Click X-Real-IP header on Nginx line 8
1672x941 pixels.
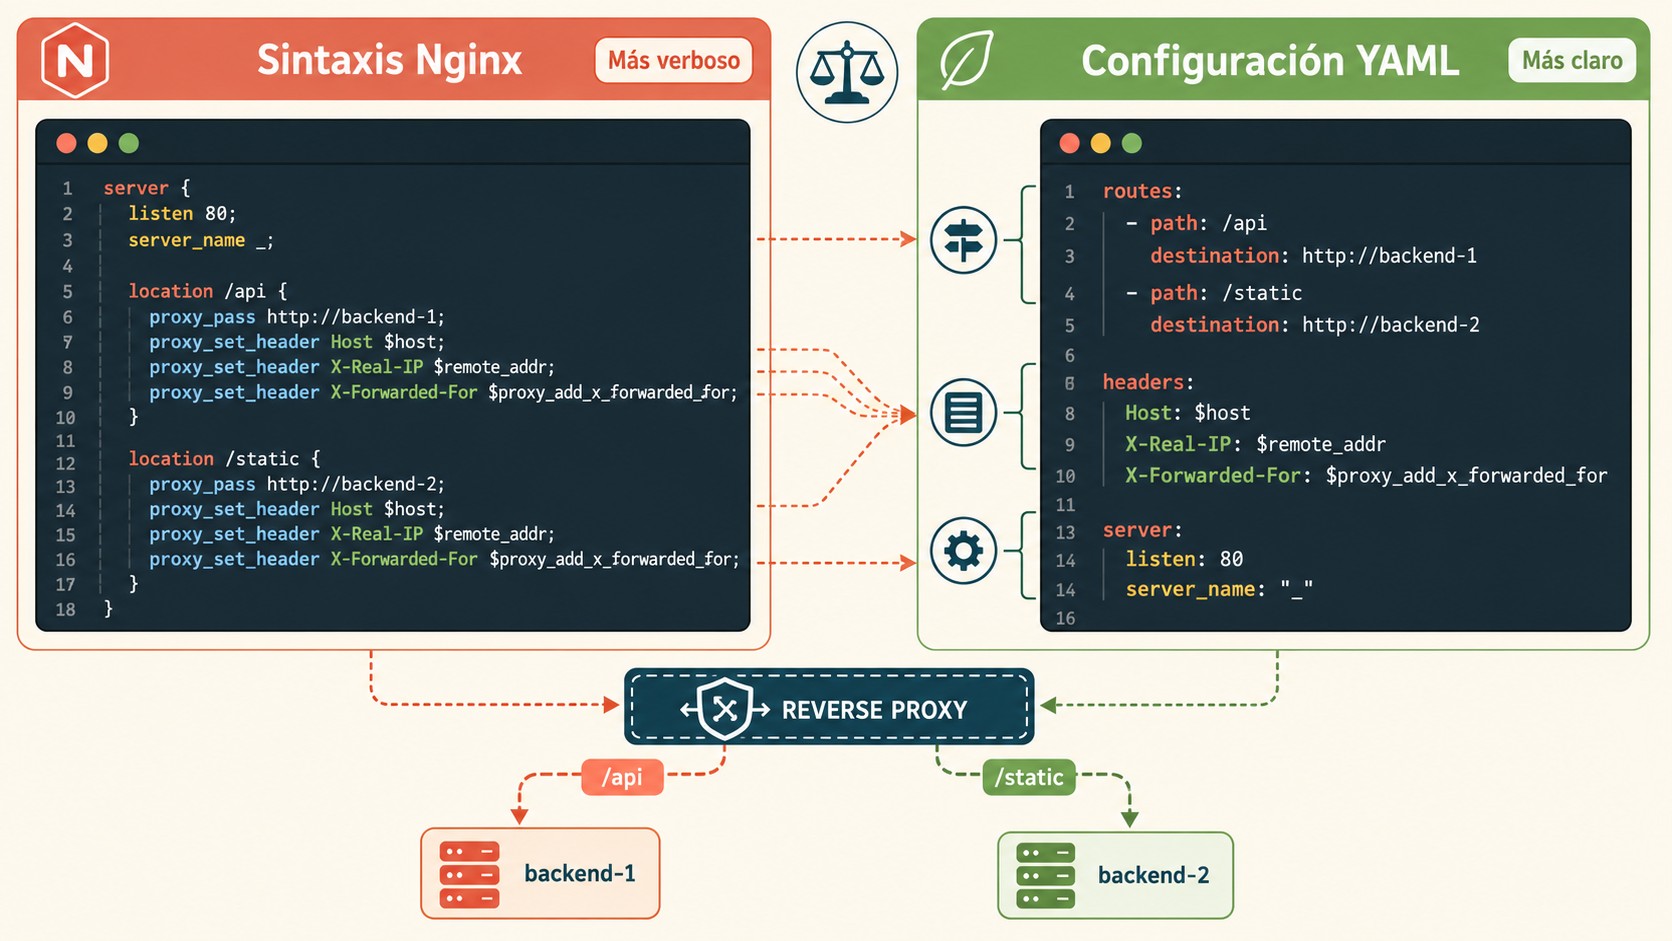coord(352,367)
